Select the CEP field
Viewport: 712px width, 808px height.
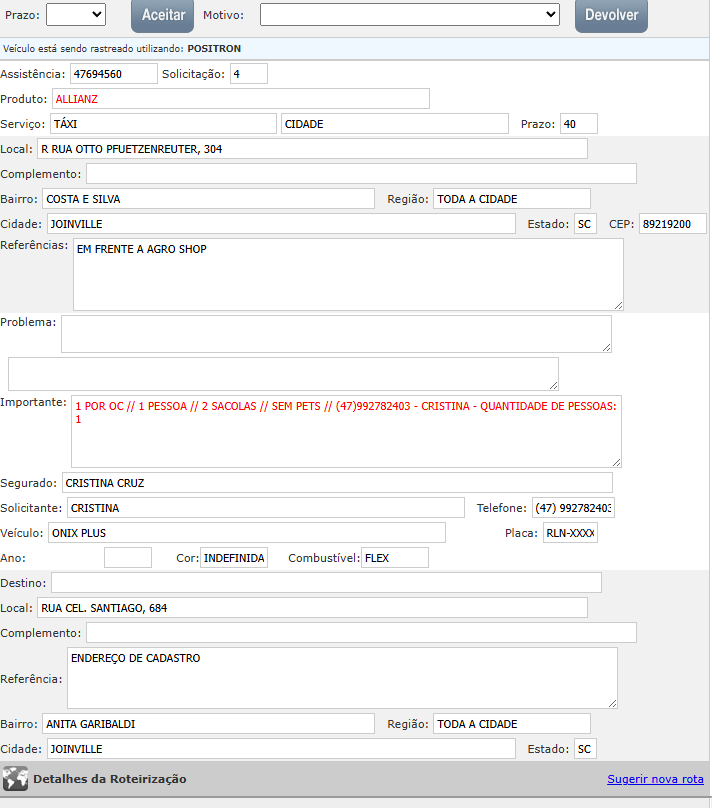pyautogui.click(x=672, y=223)
